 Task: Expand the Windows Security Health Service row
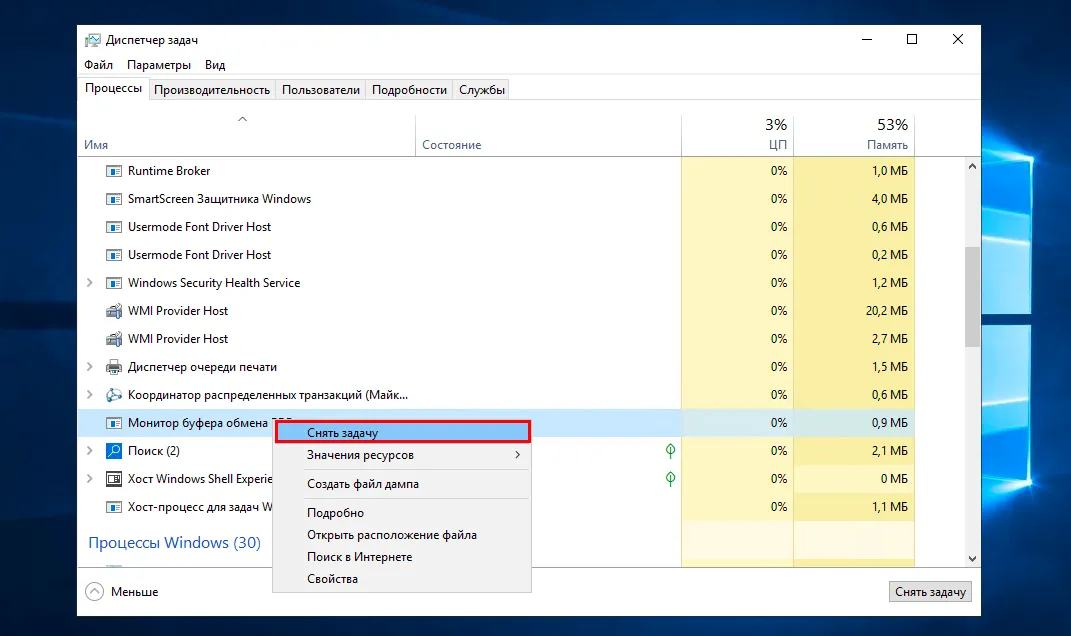(x=90, y=283)
